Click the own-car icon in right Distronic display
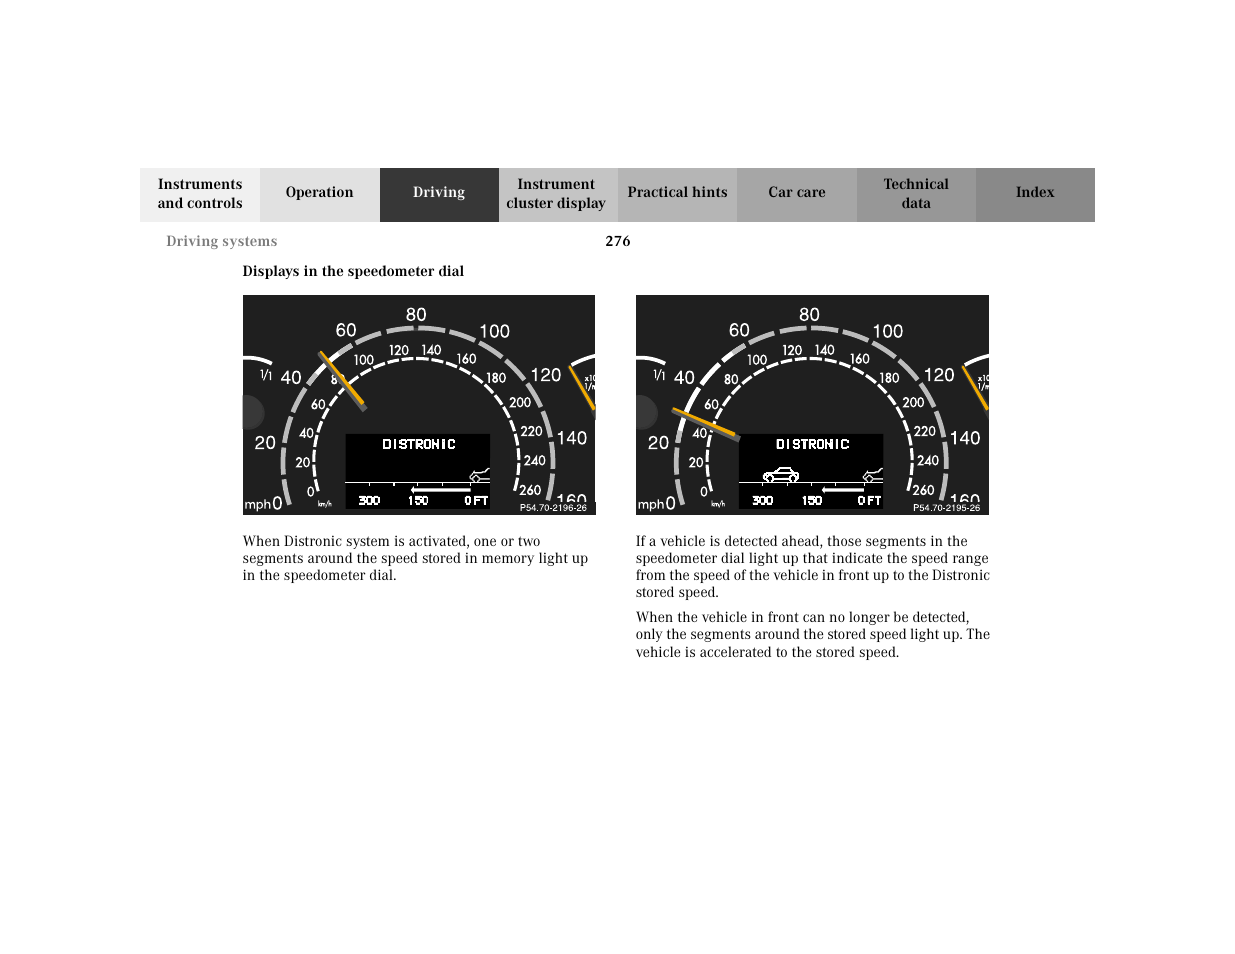The image size is (1235, 954). (873, 475)
